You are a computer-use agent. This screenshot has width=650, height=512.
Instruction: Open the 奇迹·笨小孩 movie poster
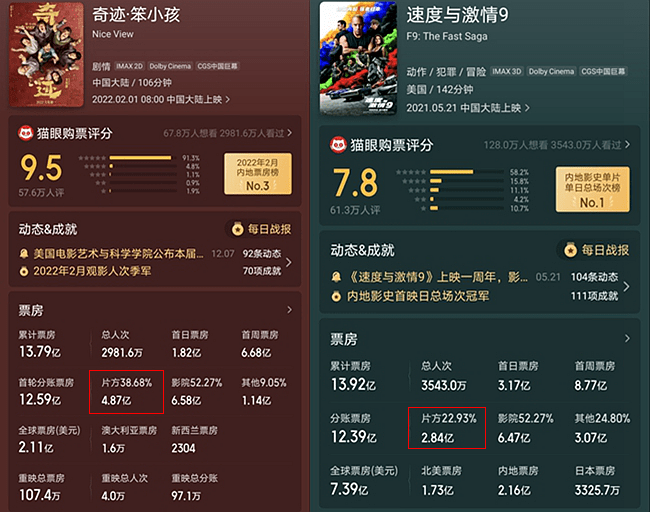point(46,54)
